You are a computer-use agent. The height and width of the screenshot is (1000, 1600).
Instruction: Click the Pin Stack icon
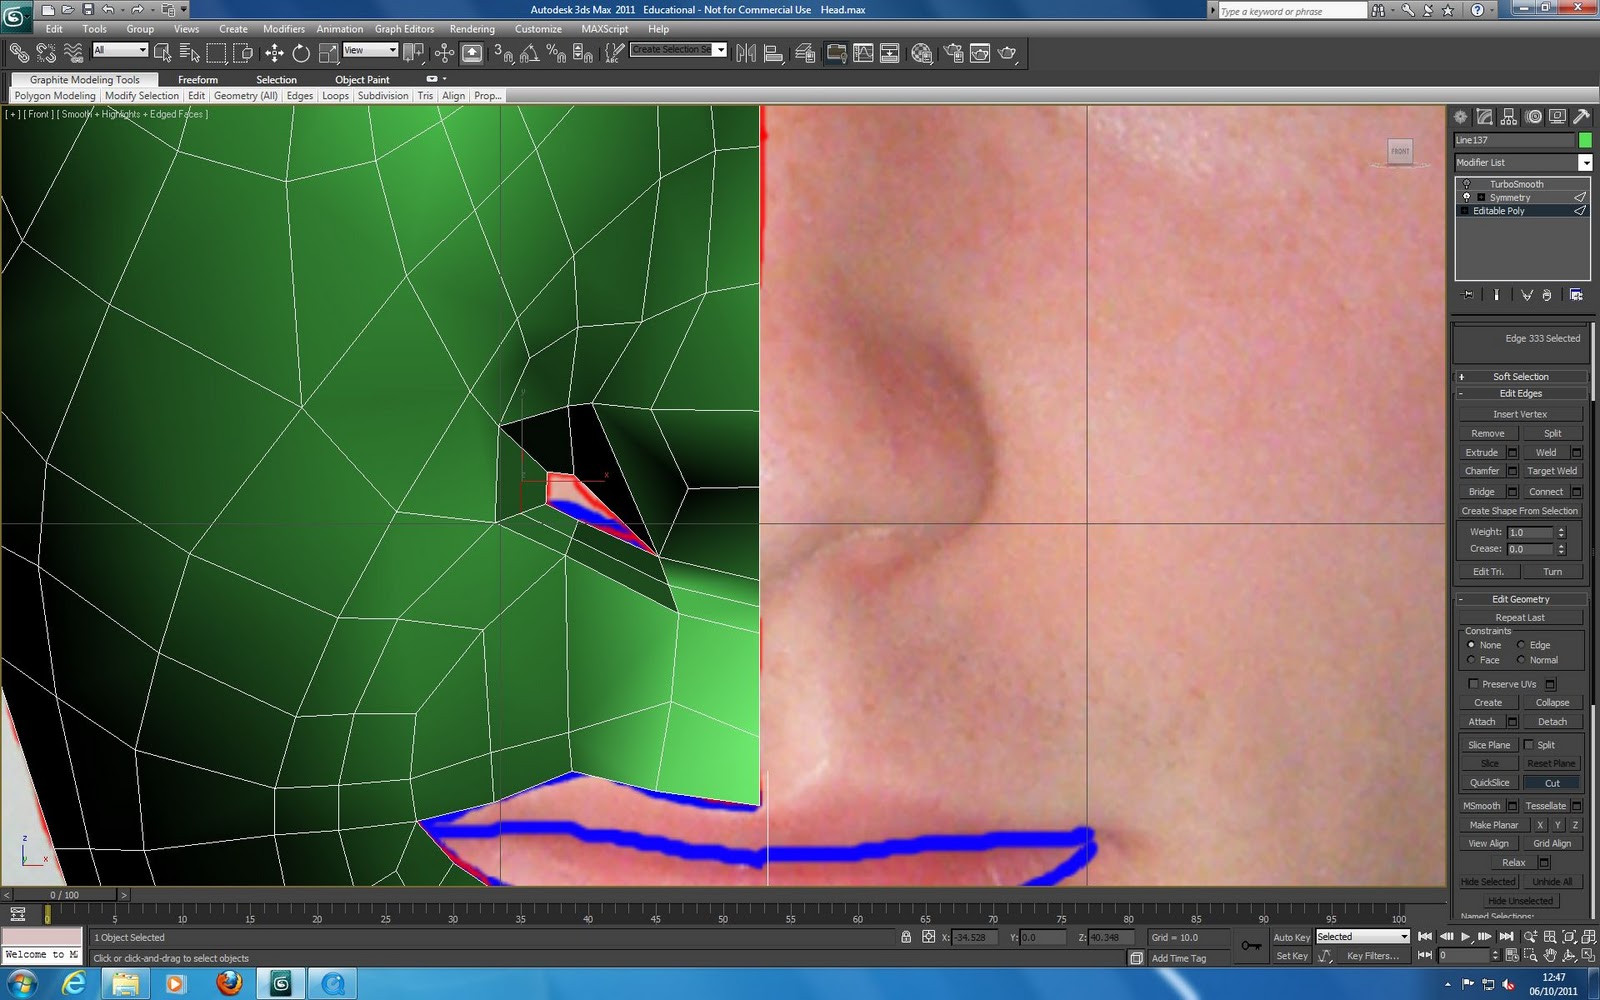pos(1467,295)
